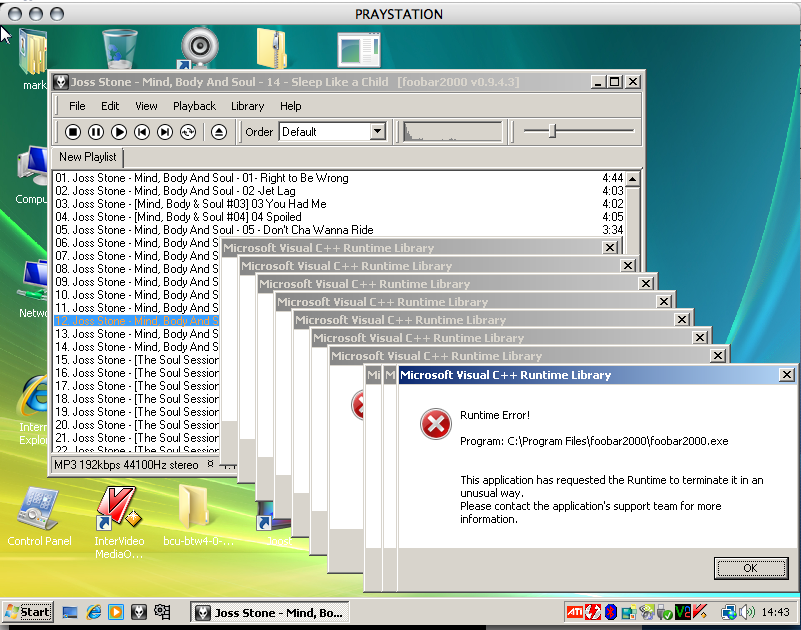The height and width of the screenshot is (630, 801).
Task: Click the Open (eject) toolbar icon
Action: tap(219, 132)
